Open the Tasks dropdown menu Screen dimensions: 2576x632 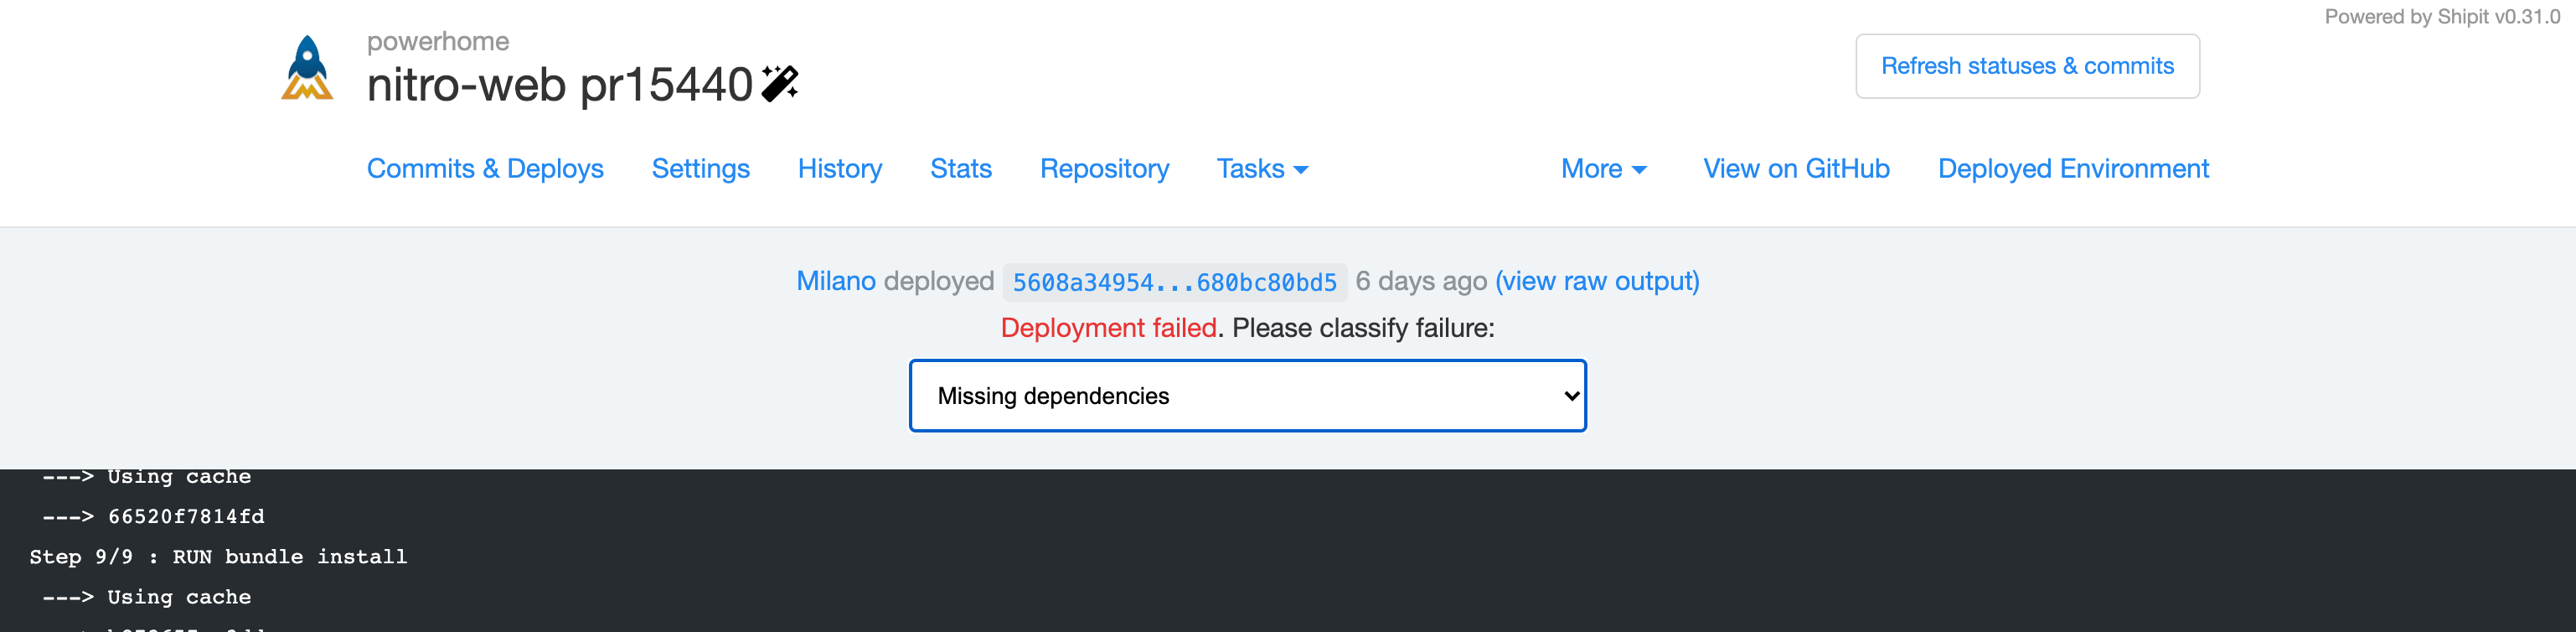[x=1262, y=169]
